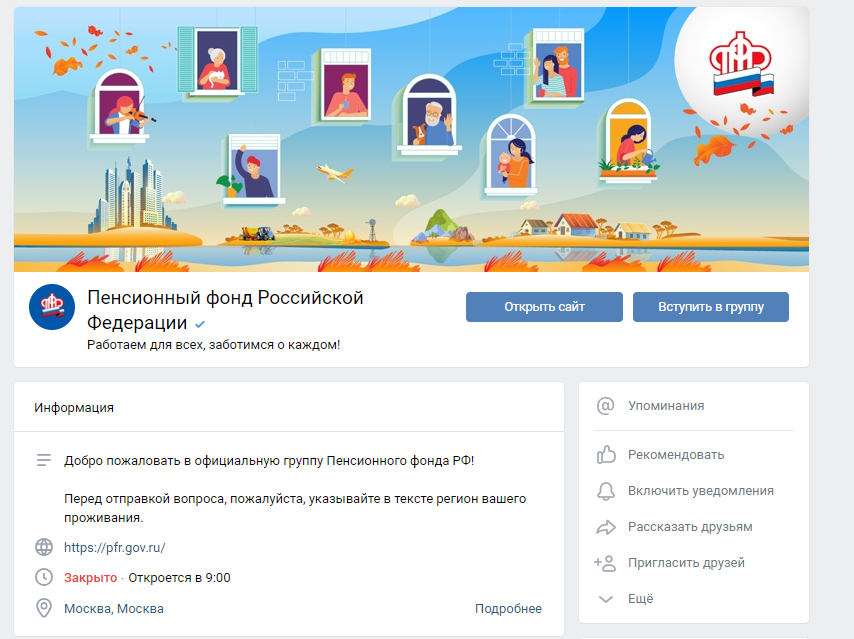Open the Подробнее details link
The height and width of the screenshot is (639, 854).
click(x=508, y=608)
